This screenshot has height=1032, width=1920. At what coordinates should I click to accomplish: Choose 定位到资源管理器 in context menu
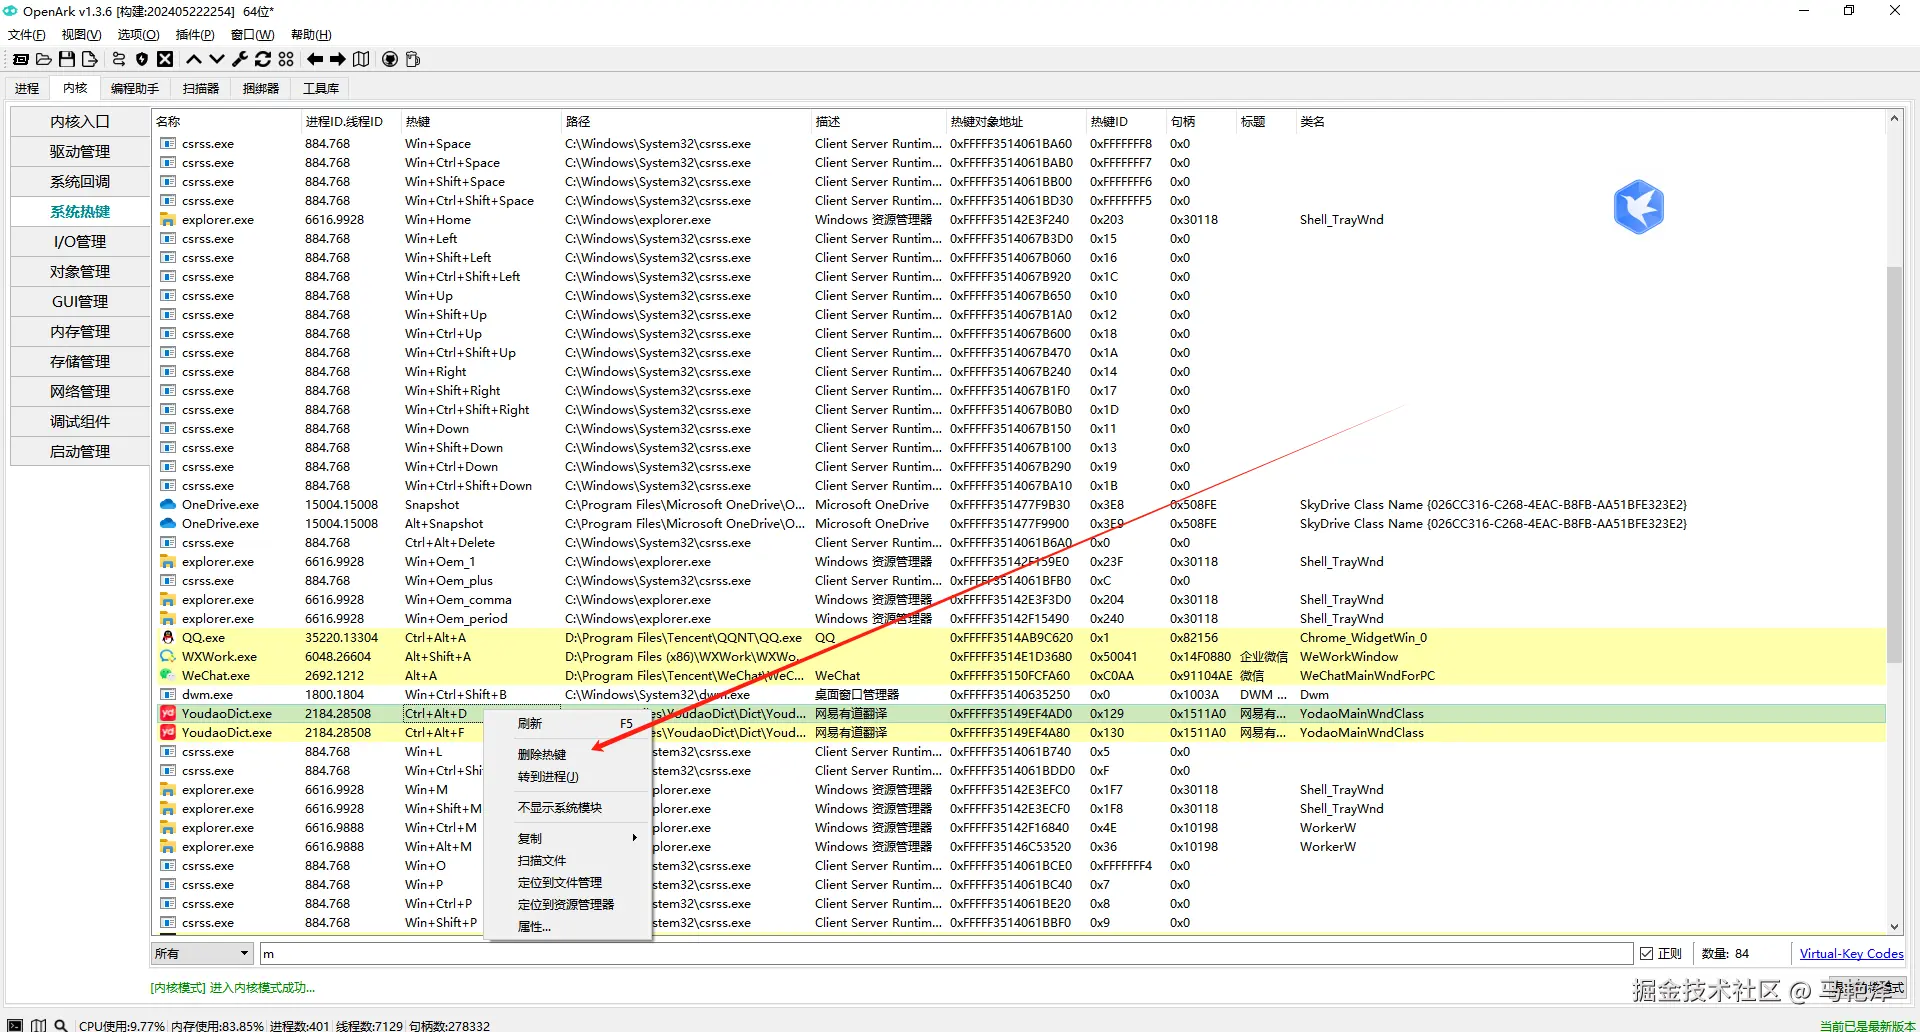click(x=567, y=905)
